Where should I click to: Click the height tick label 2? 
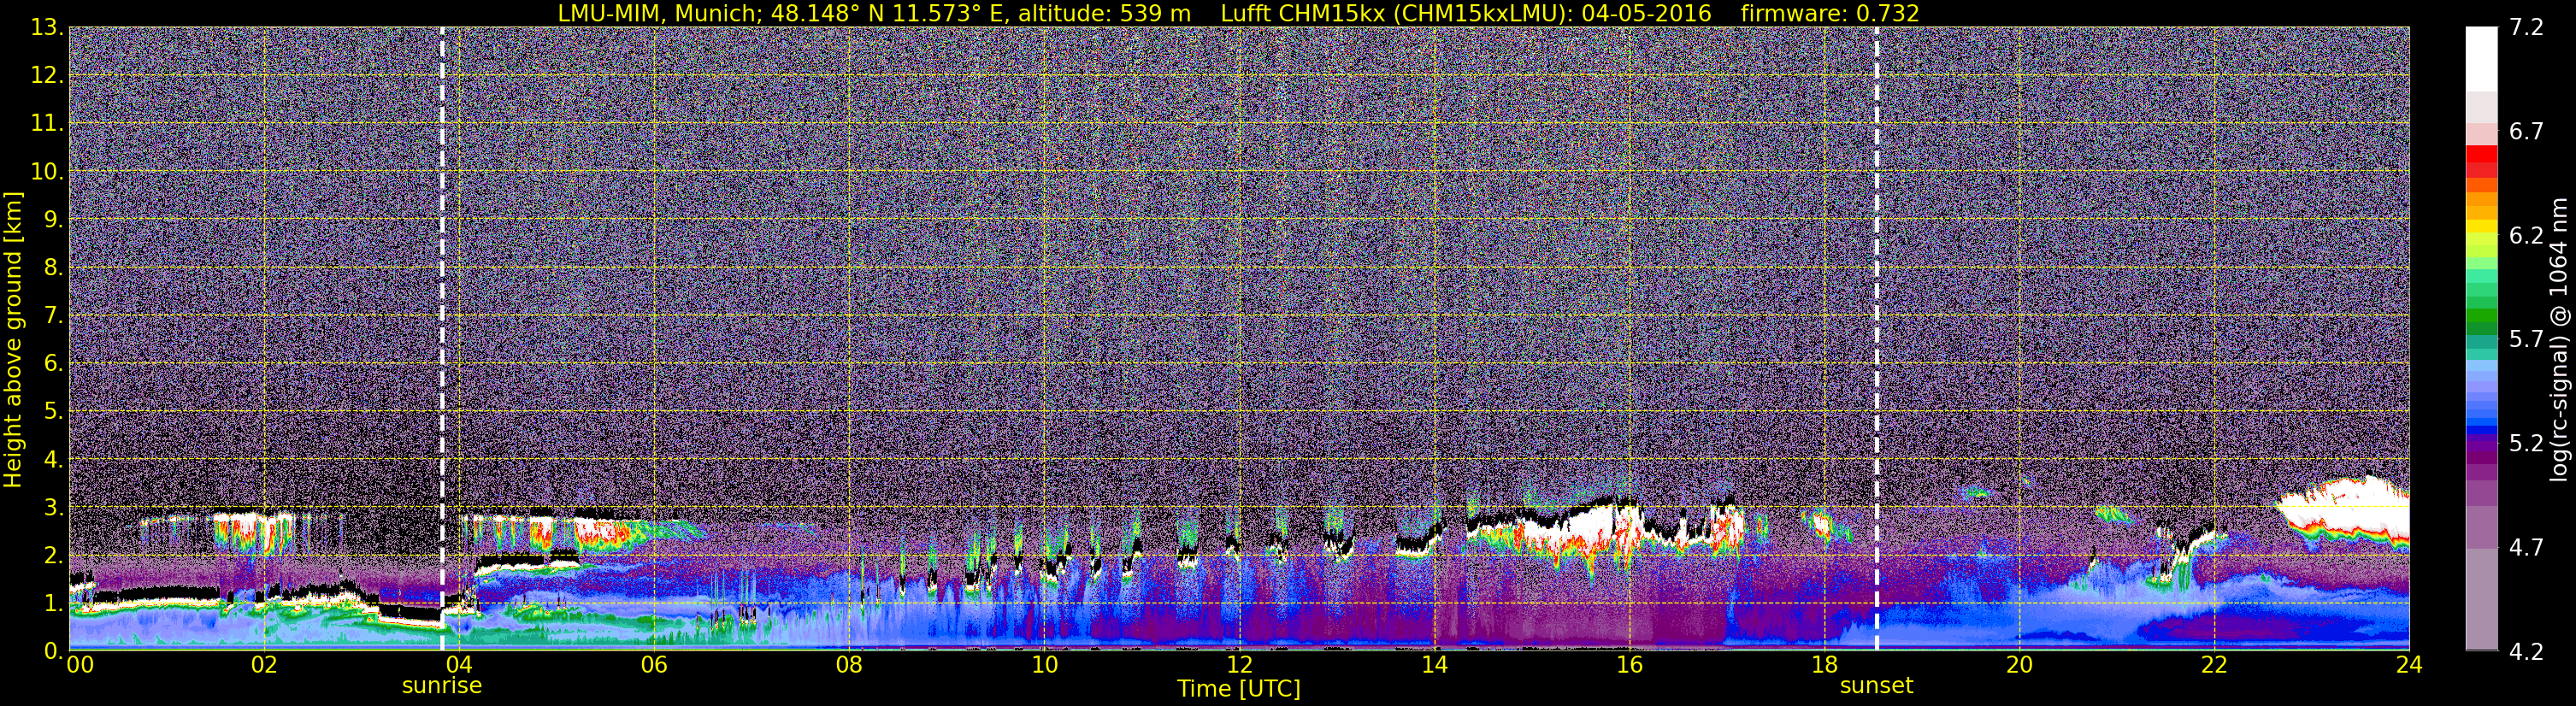53,555
